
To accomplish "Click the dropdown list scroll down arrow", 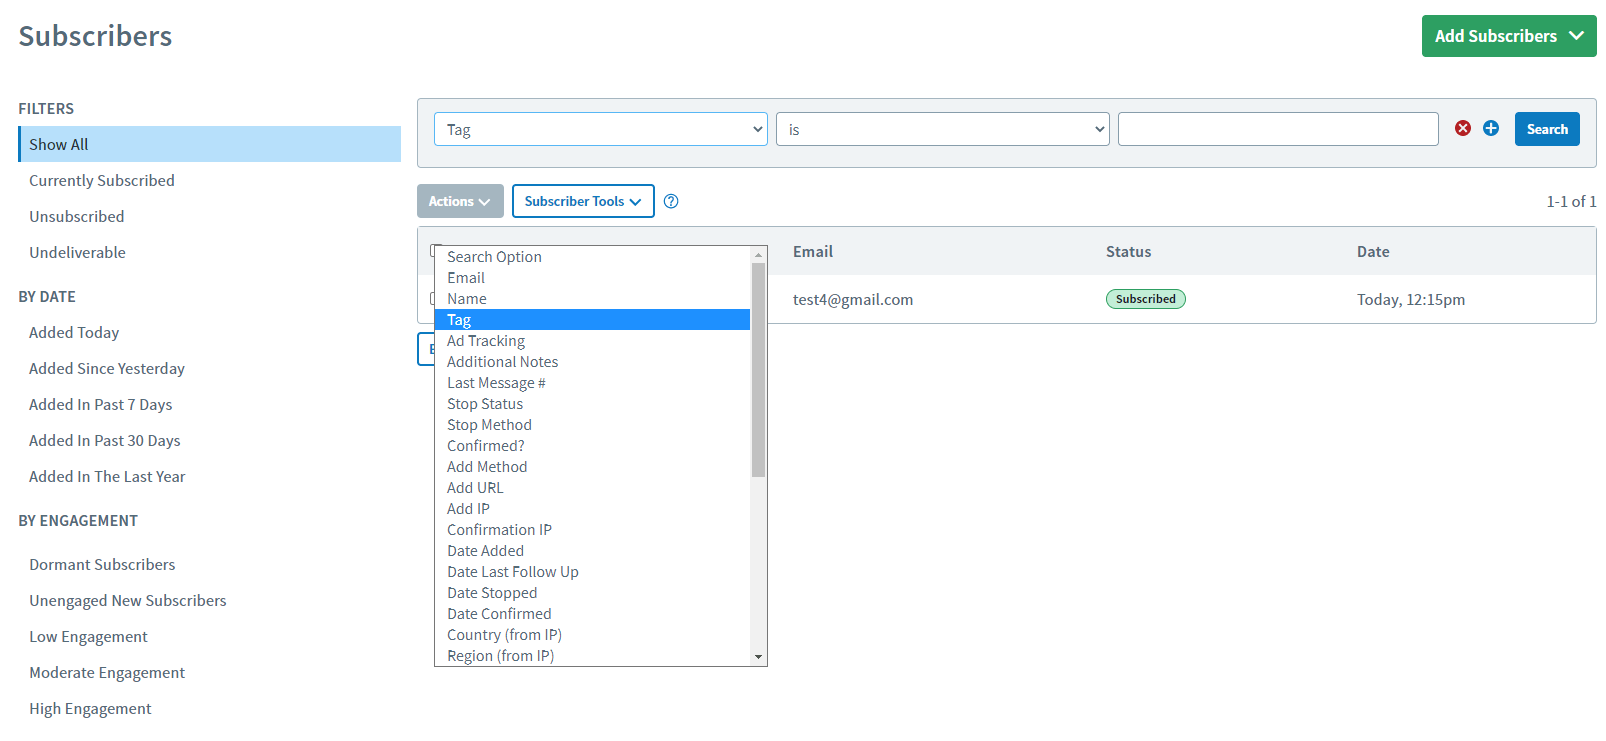I will (758, 657).
